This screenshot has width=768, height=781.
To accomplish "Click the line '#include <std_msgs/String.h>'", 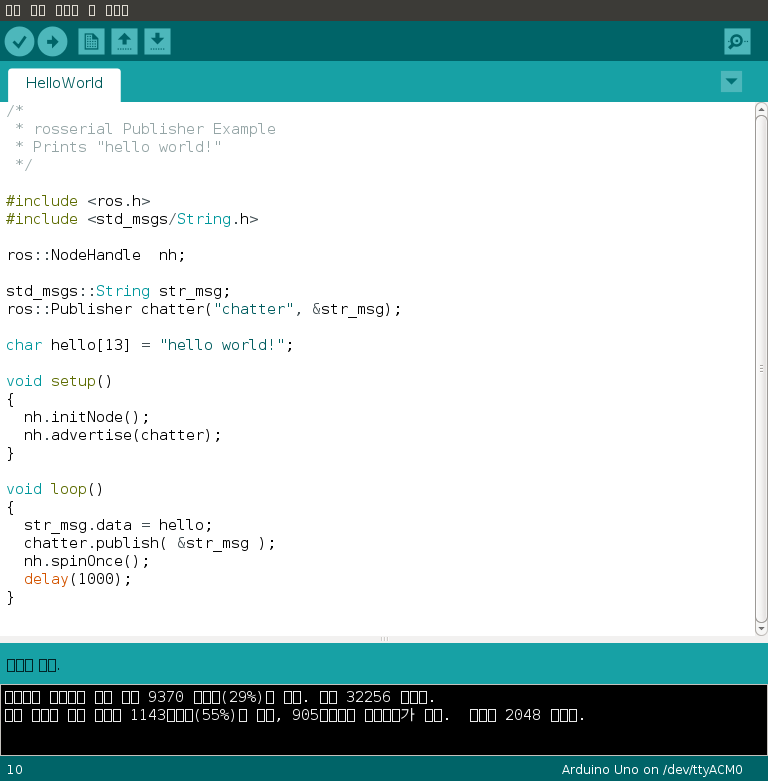I will (132, 219).
